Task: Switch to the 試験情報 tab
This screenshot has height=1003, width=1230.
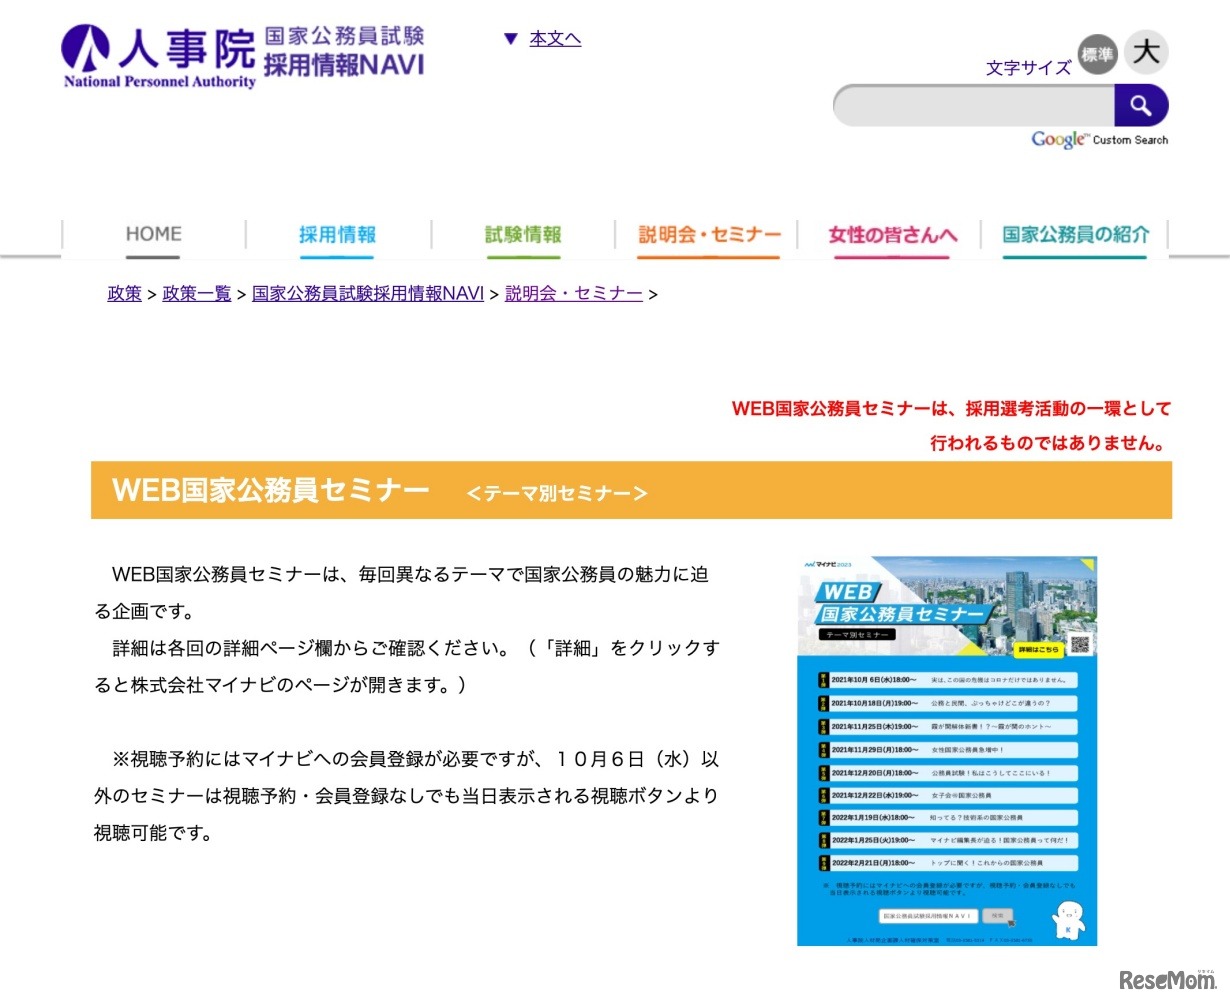Action: (522, 234)
